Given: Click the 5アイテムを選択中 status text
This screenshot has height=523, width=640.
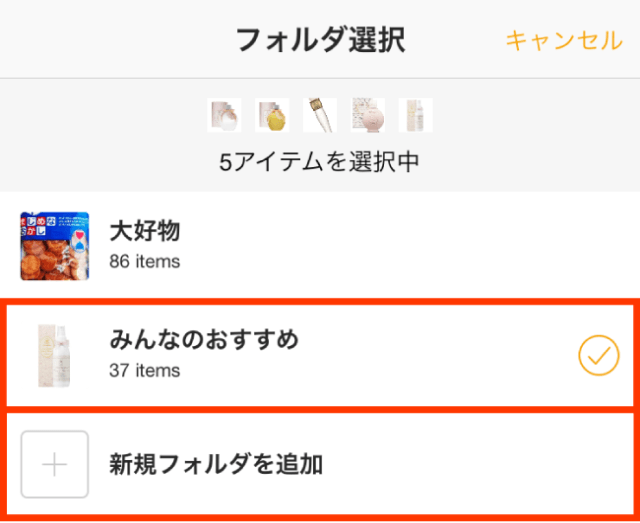Looking at the screenshot, I should pos(319,161).
